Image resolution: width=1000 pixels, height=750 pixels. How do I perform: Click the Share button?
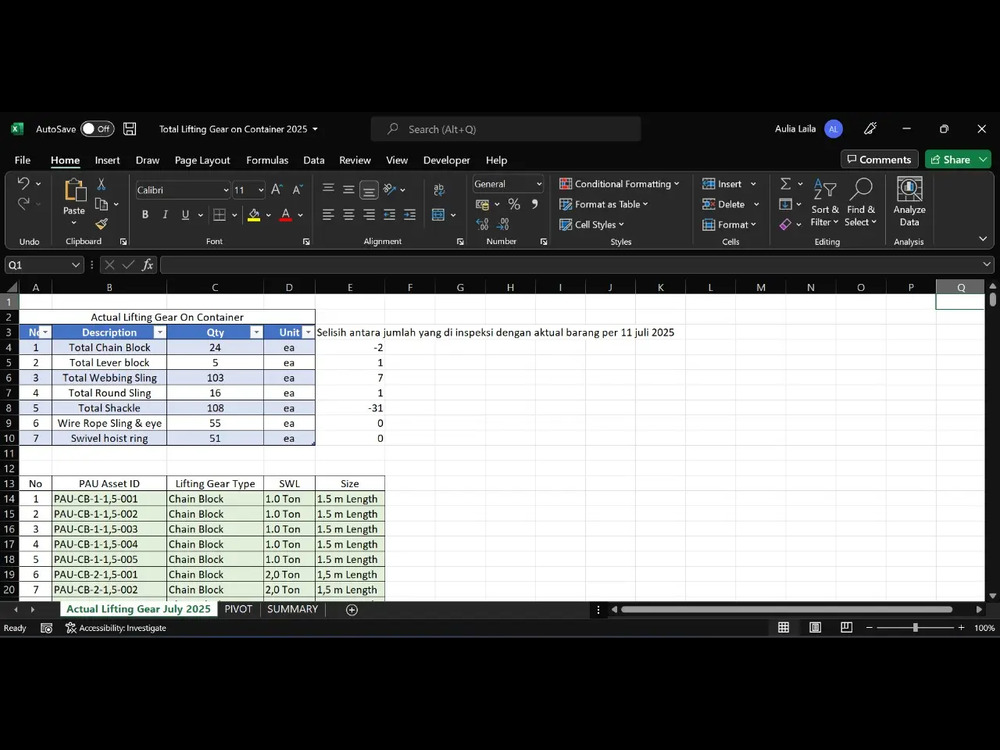click(x=956, y=159)
